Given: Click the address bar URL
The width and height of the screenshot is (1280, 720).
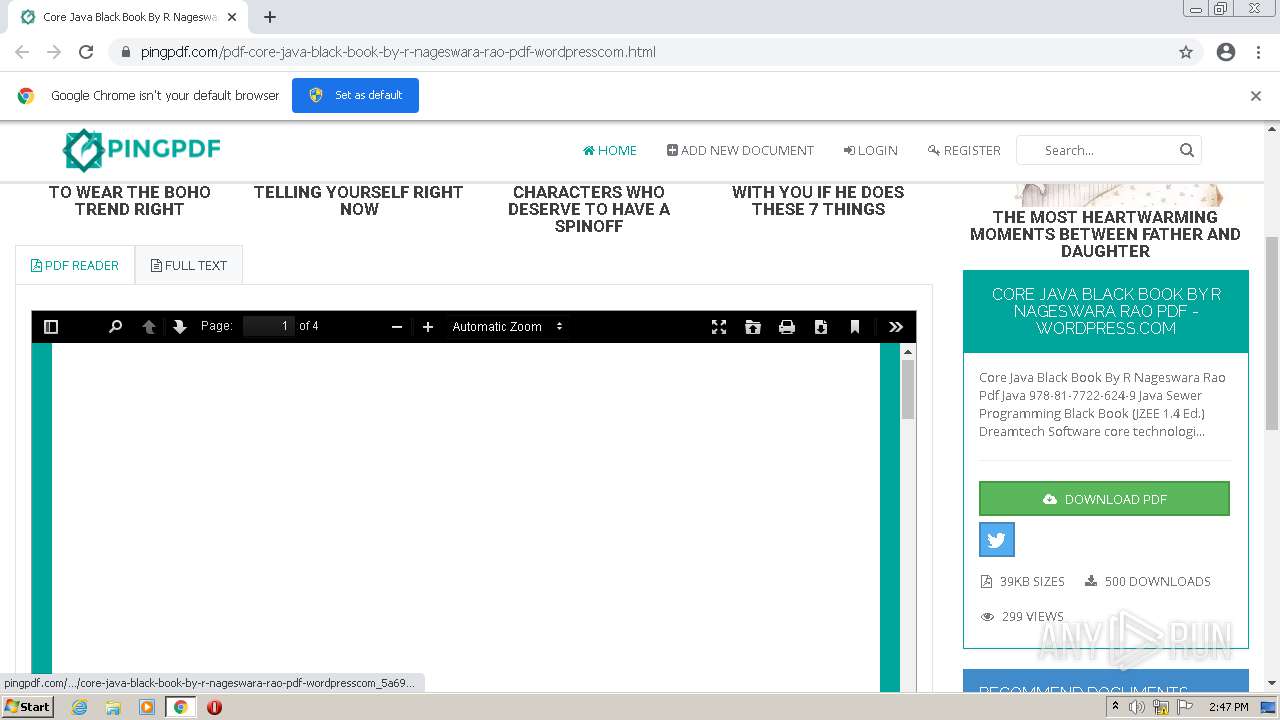Looking at the screenshot, I should (x=398, y=52).
